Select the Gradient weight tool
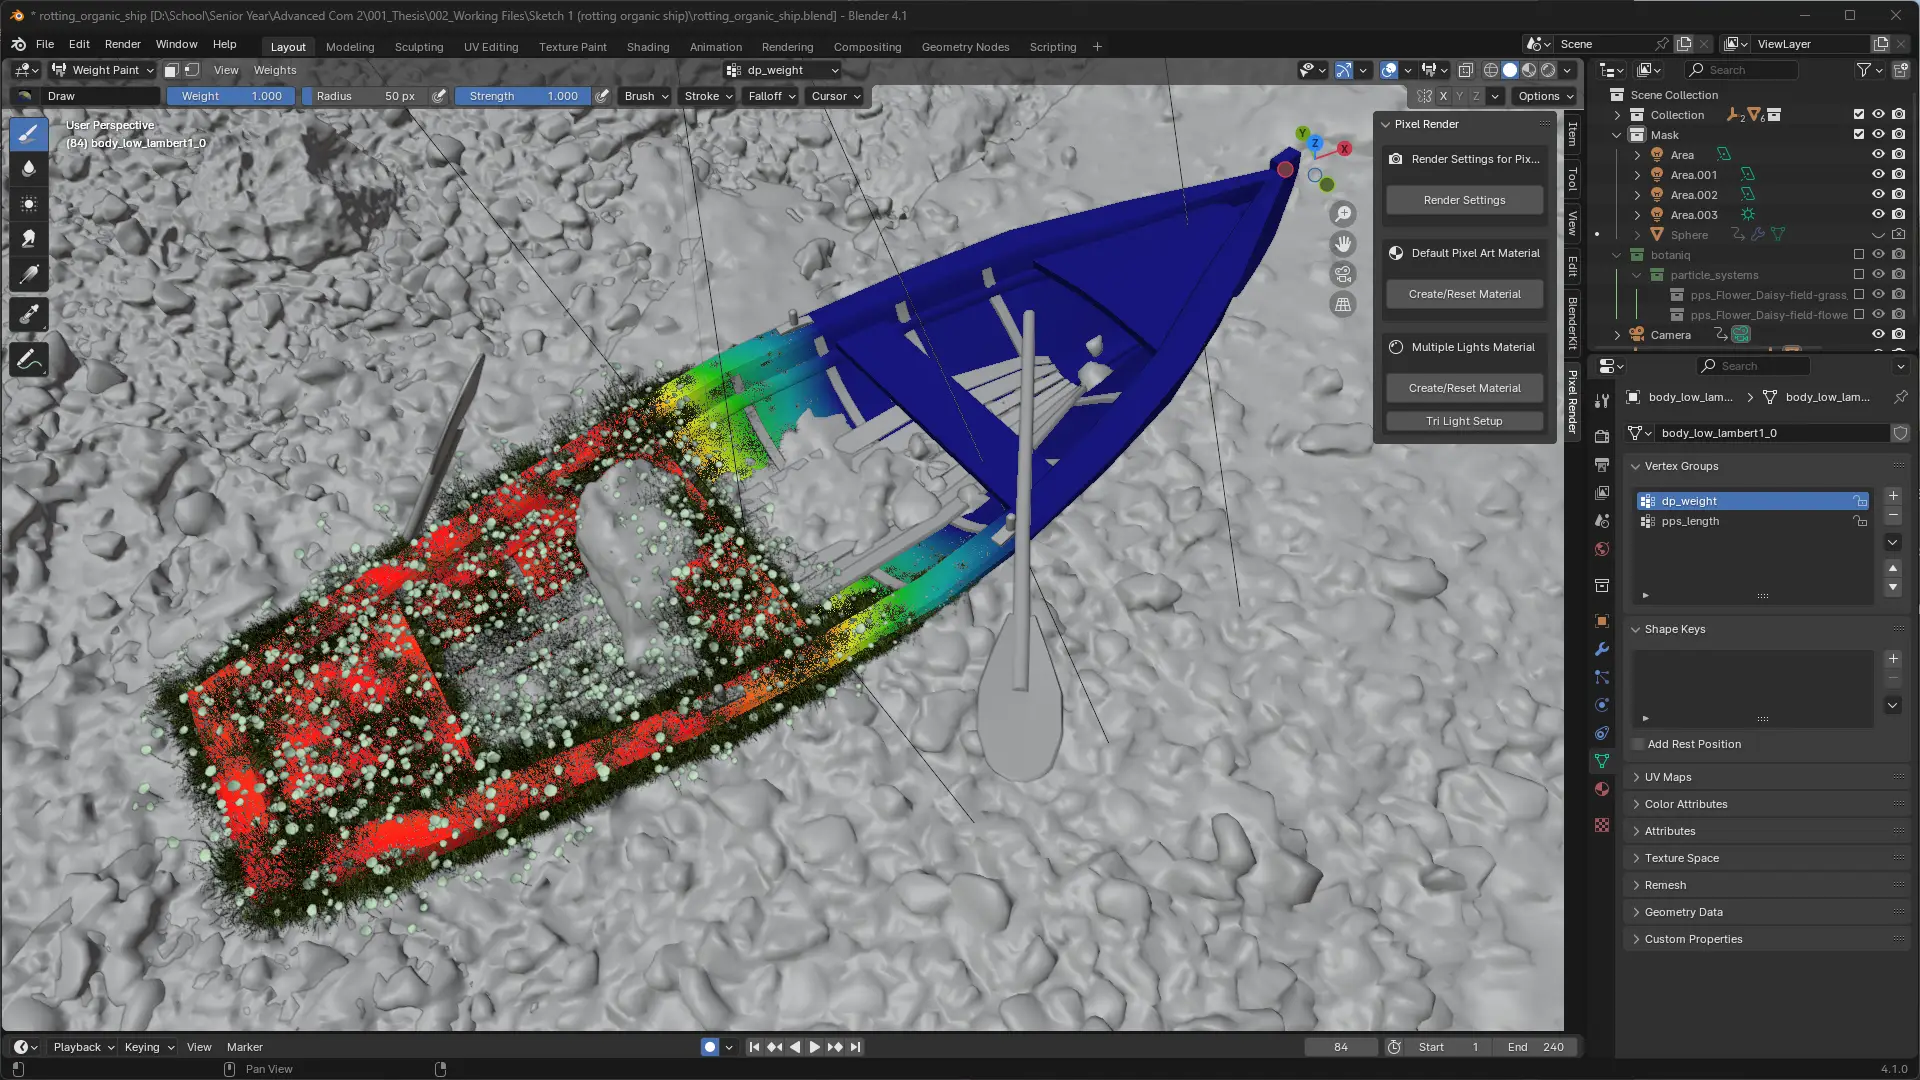Image resolution: width=1920 pixels, height=1080 pixels. point(29,274)
